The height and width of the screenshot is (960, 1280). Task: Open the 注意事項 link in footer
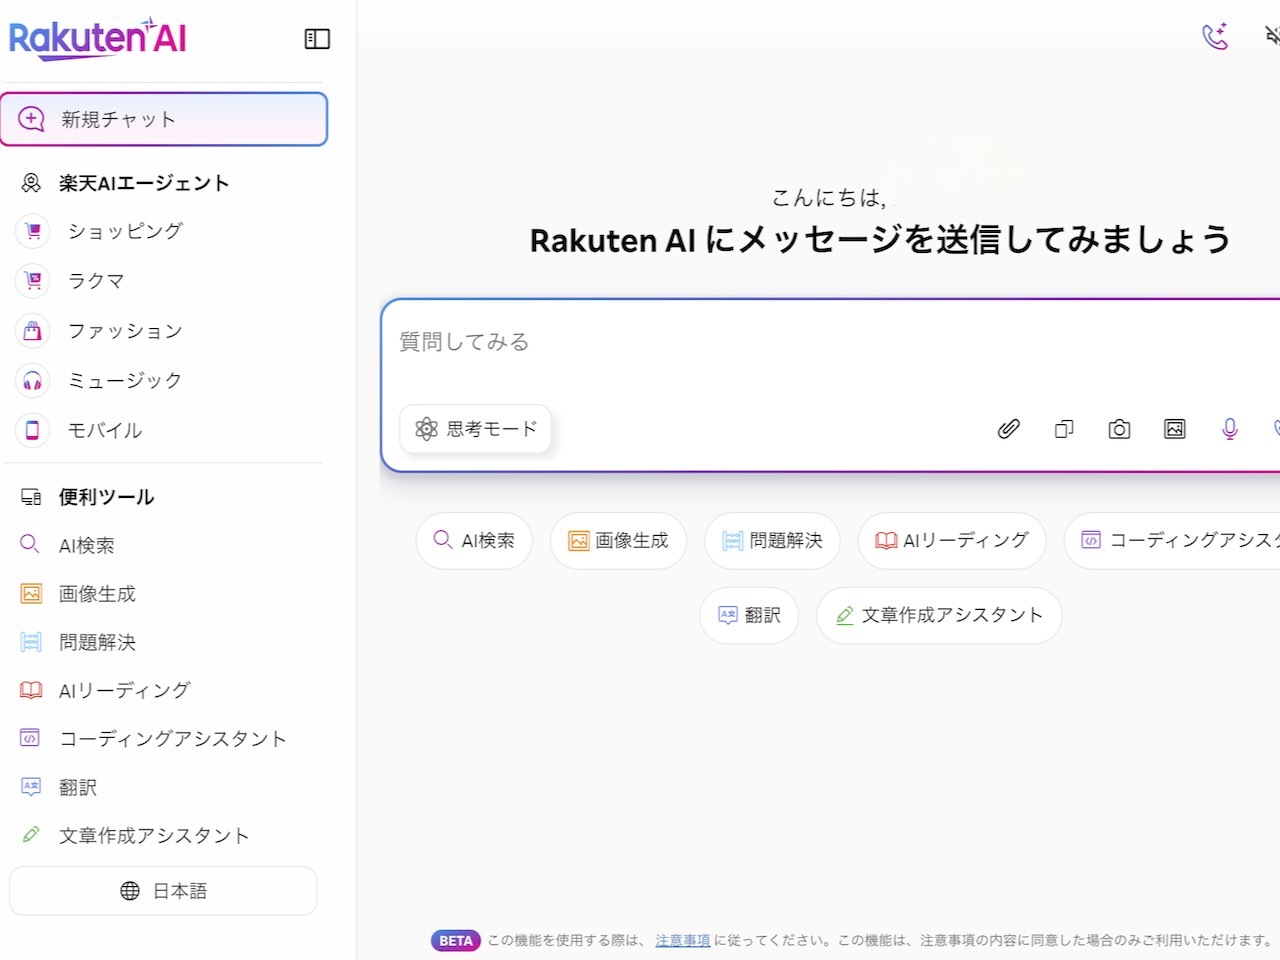(682, 940)
